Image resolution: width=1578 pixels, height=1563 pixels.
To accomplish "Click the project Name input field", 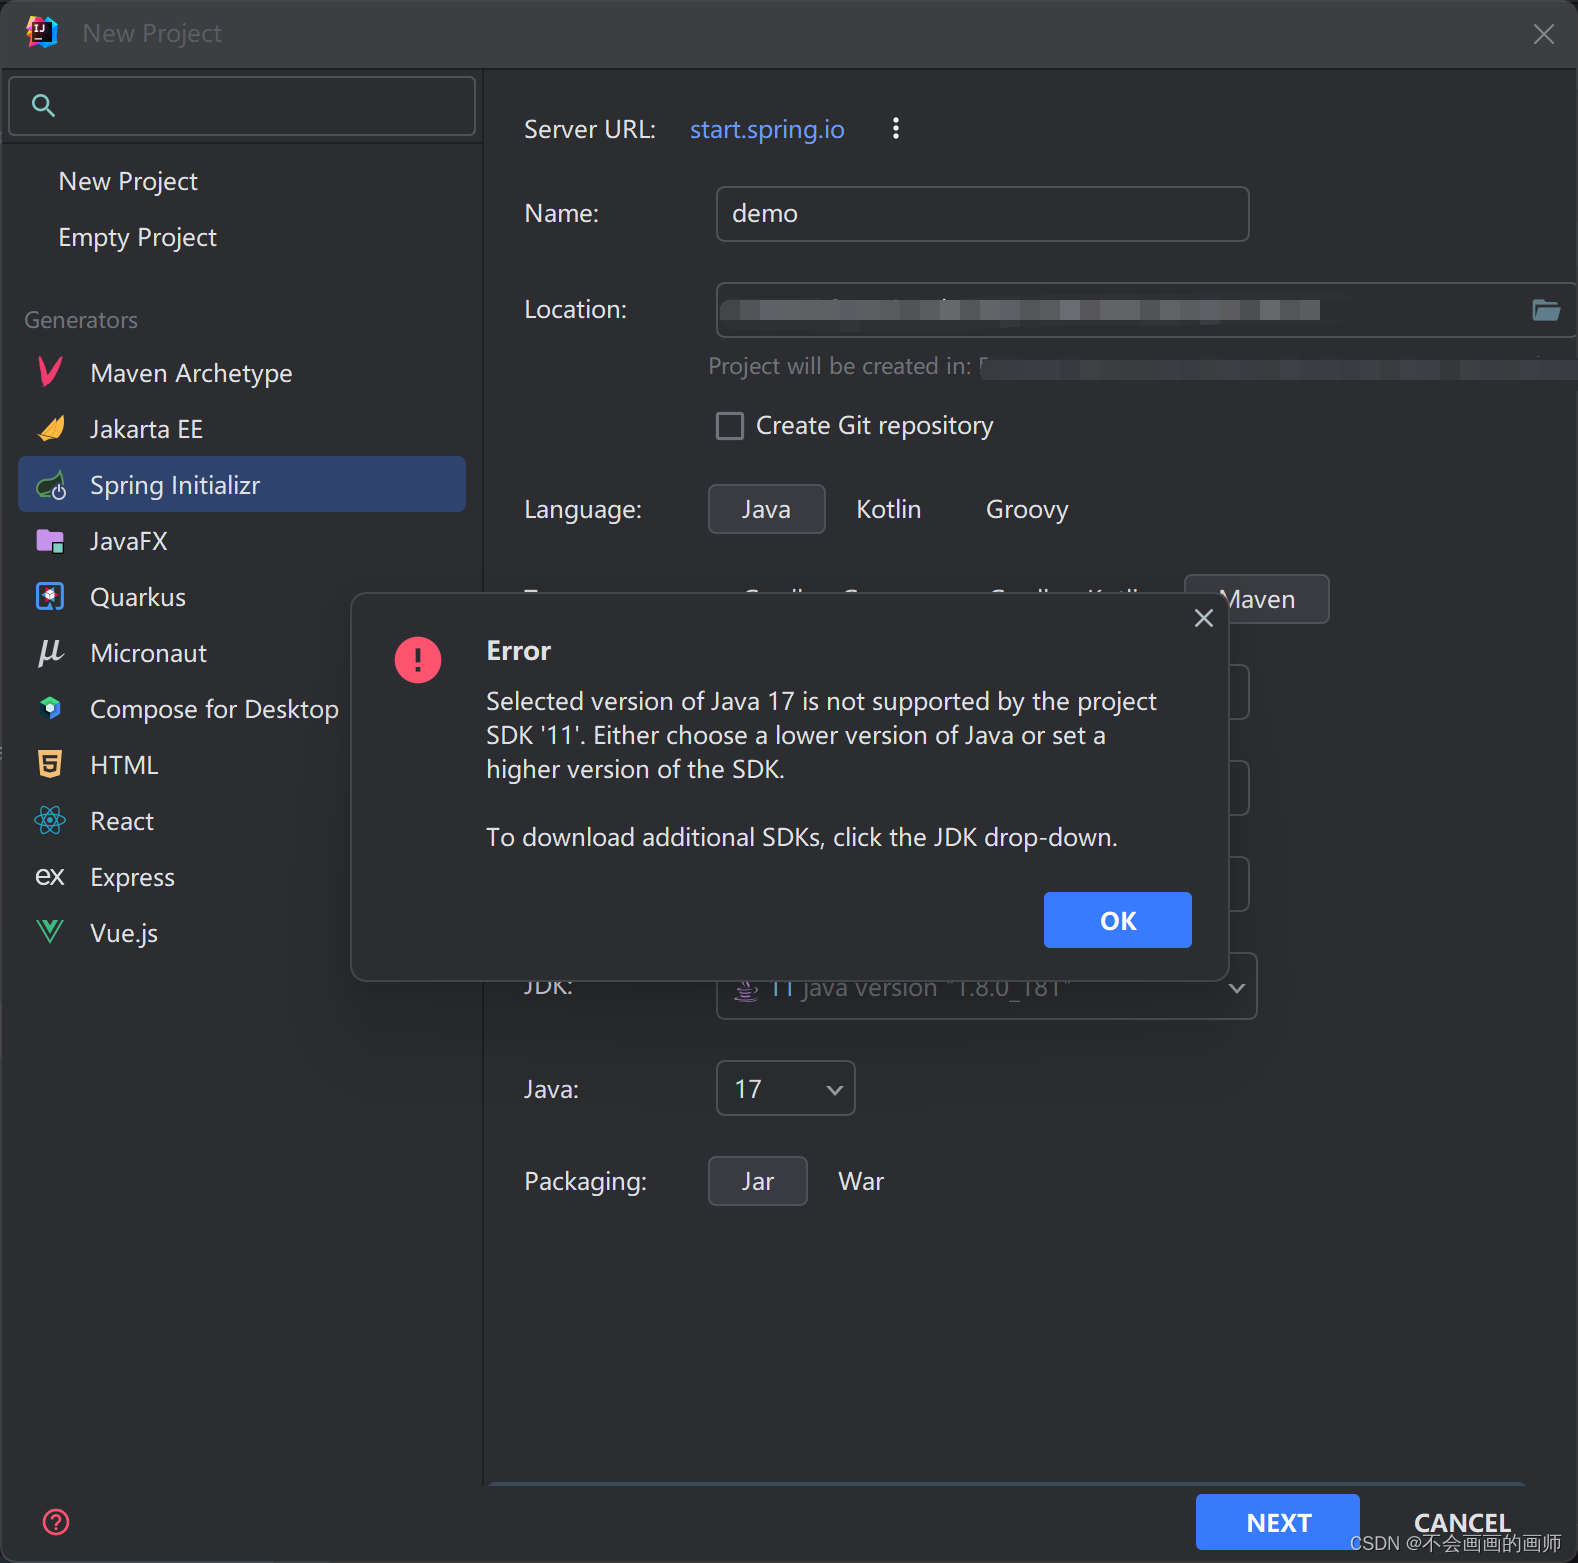I will [x=983, y=214].
